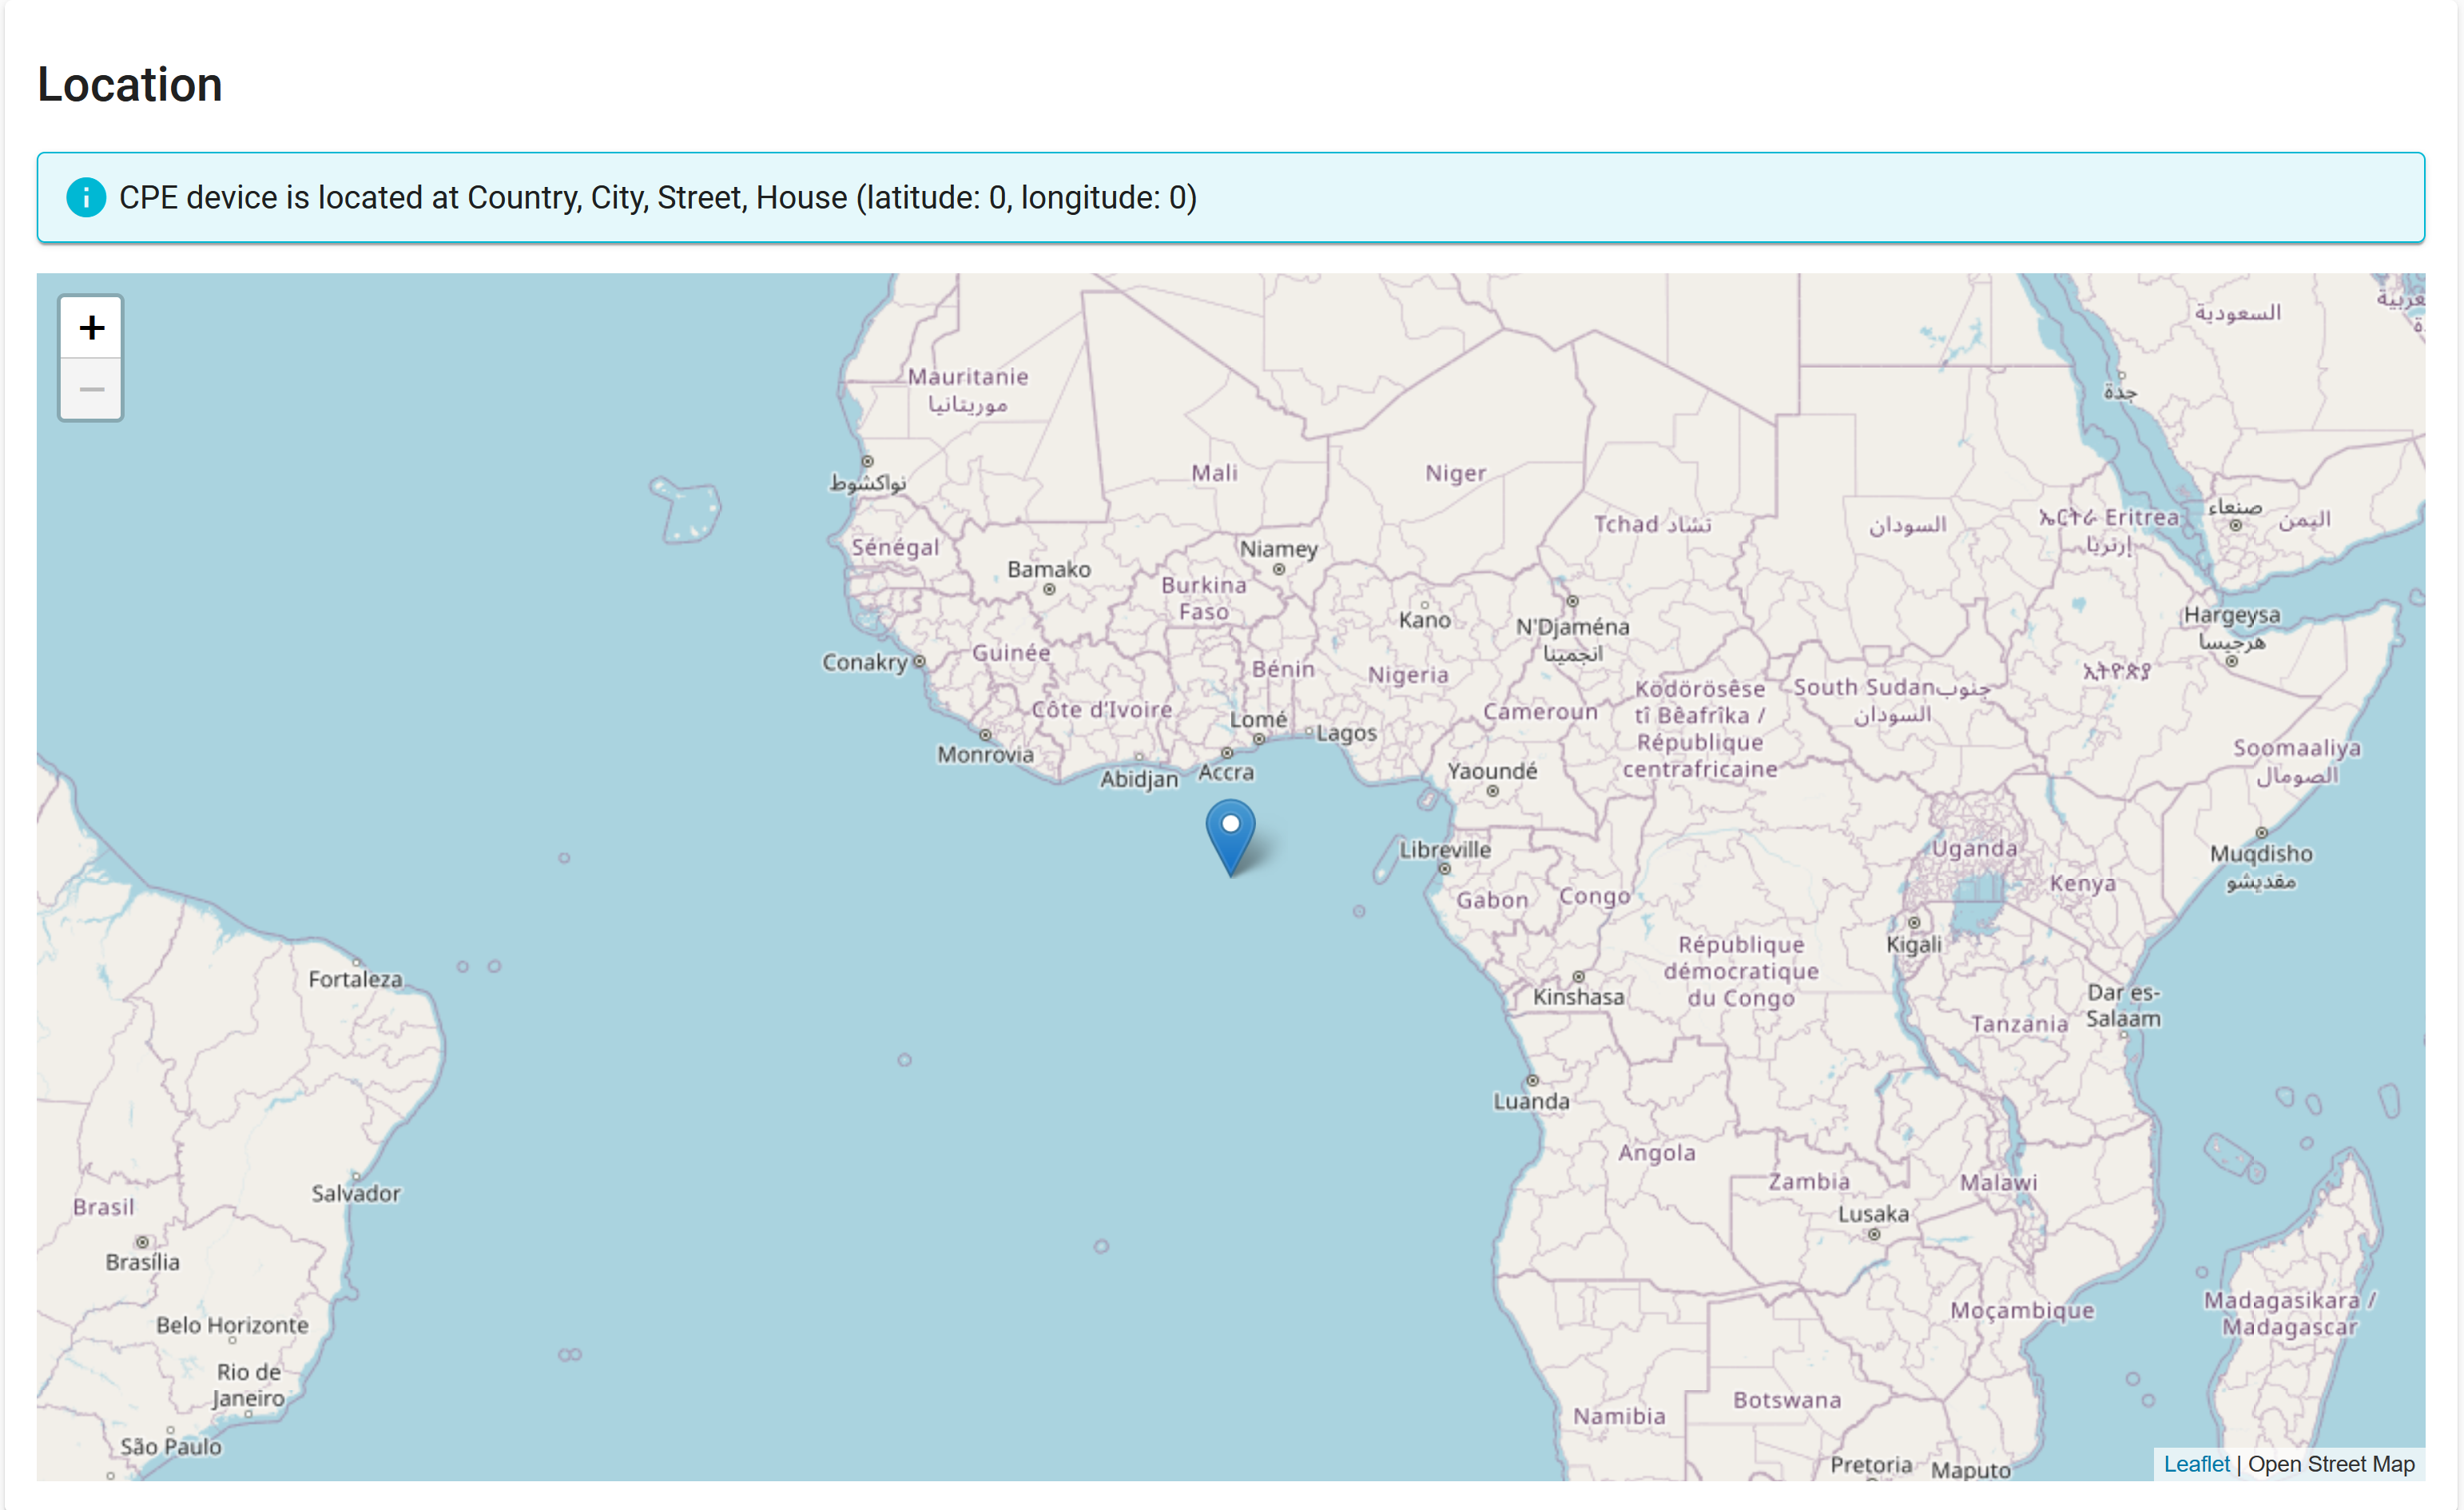Click the Luanda city label
Viewport: 2464px width, 1510px height.
pyautogui.click(x=1531, y=1101)
